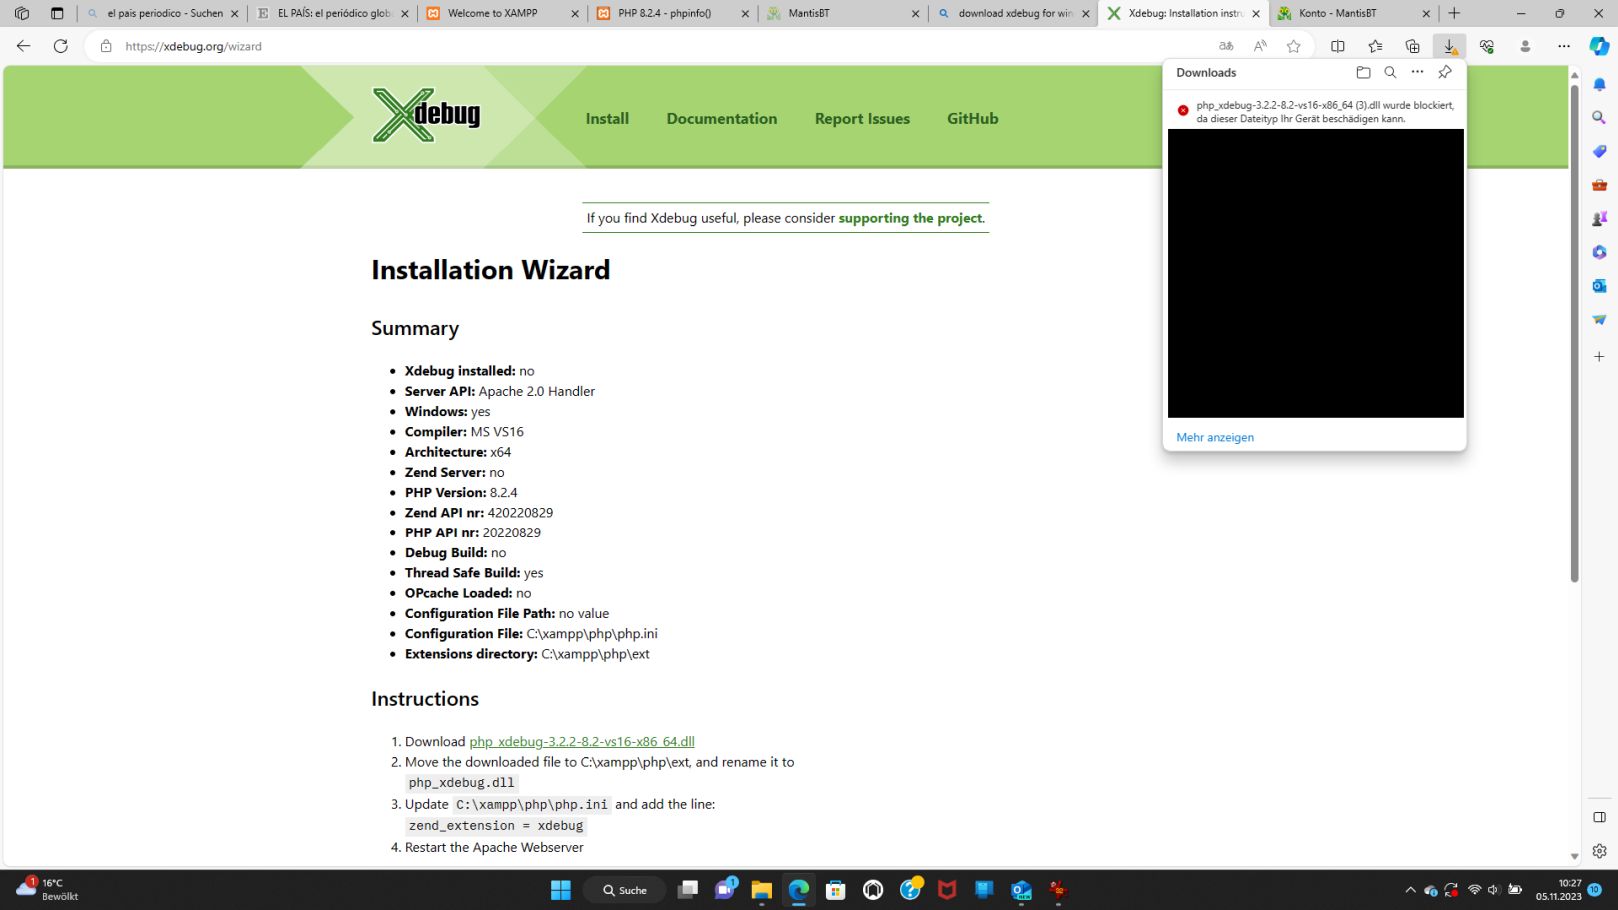This screenshot has width=1618, height=910.
Task: Switch to the el pais periodico - Suchen tab
Action: click(x=163, y=13)
